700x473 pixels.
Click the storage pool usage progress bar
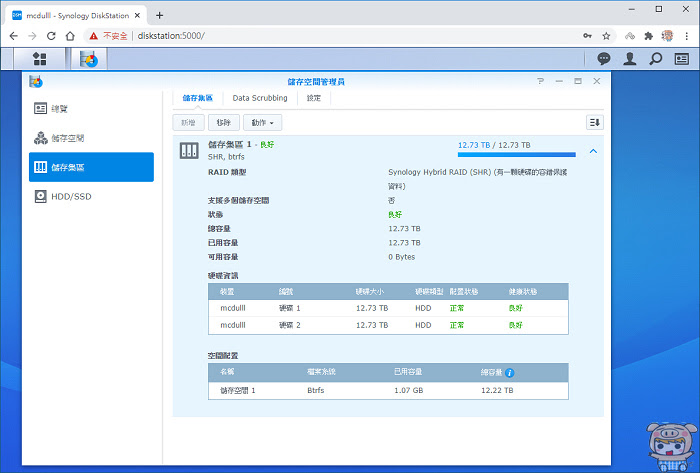(517, 154)
